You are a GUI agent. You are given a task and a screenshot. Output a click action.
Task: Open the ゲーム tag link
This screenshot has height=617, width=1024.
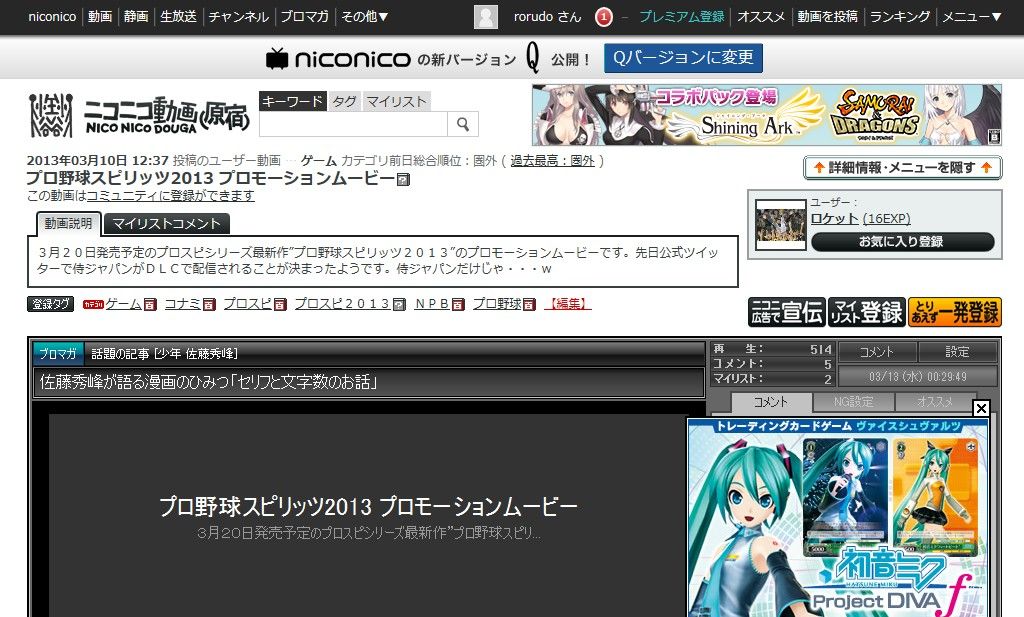[123, 304]
